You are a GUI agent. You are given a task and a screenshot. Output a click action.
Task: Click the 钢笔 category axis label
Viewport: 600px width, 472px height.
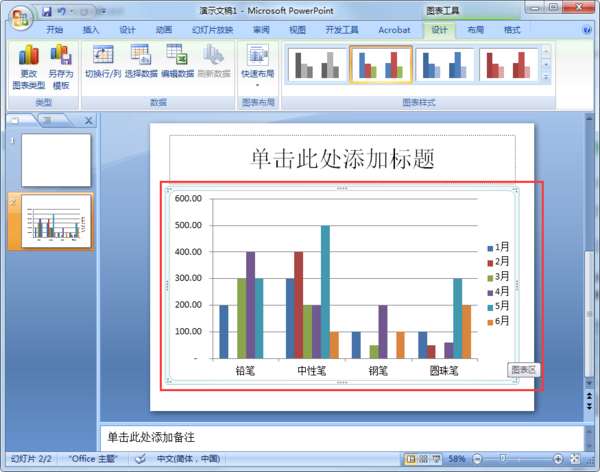point(378,371)
